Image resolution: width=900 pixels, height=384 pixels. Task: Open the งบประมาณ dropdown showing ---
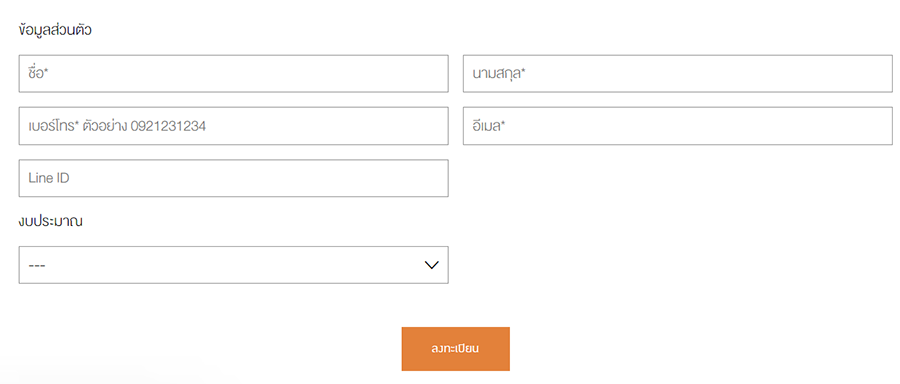(x=234, y=265)
